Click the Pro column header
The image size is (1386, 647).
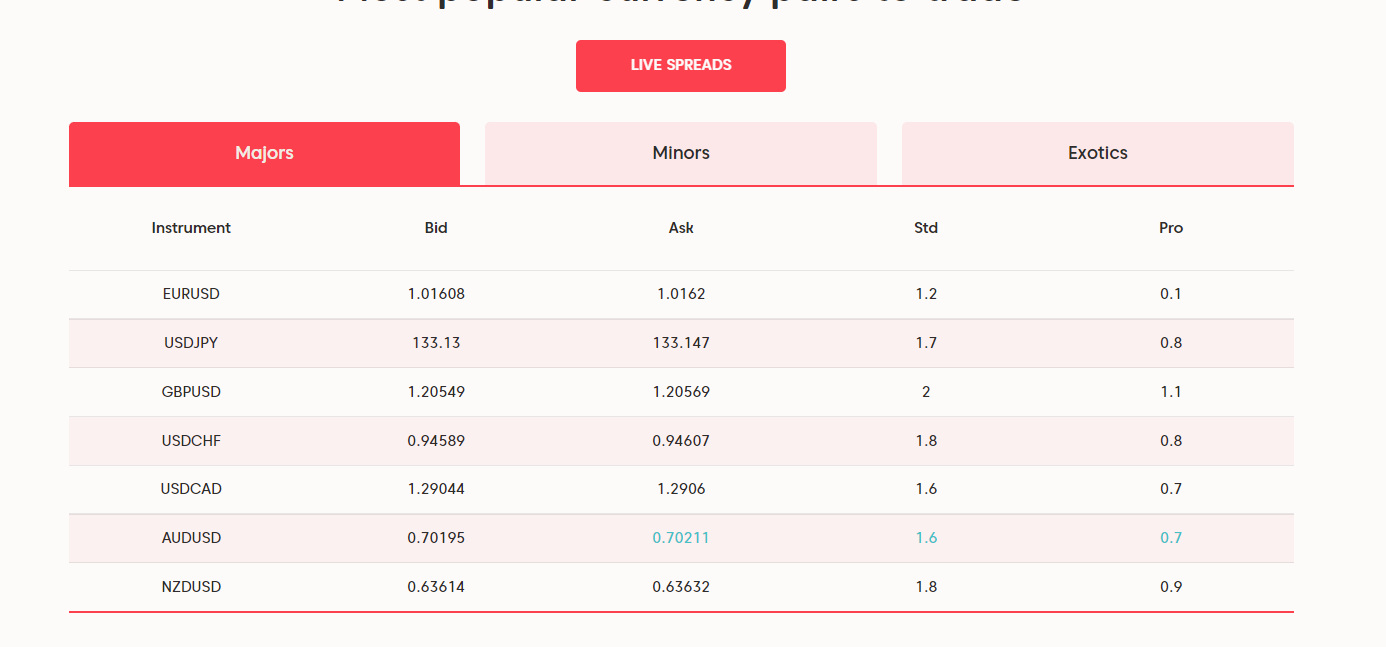[1171, 228]
